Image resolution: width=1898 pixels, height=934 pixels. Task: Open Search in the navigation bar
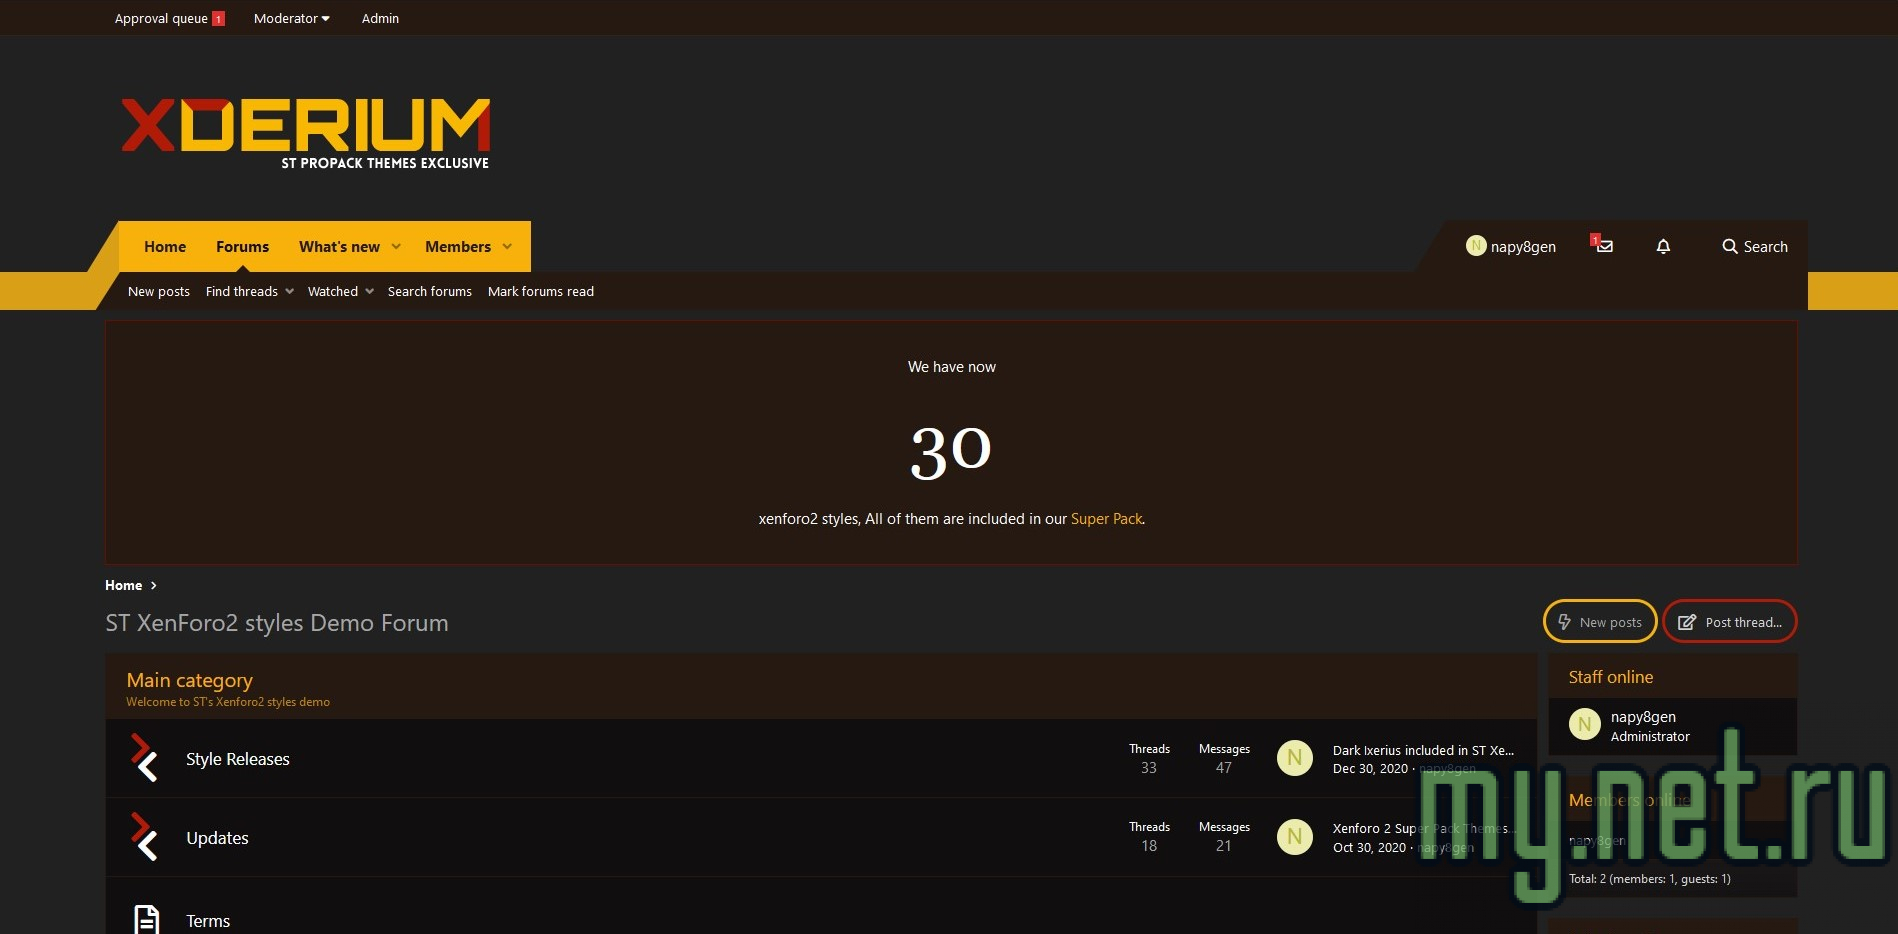click(1754, 247)
